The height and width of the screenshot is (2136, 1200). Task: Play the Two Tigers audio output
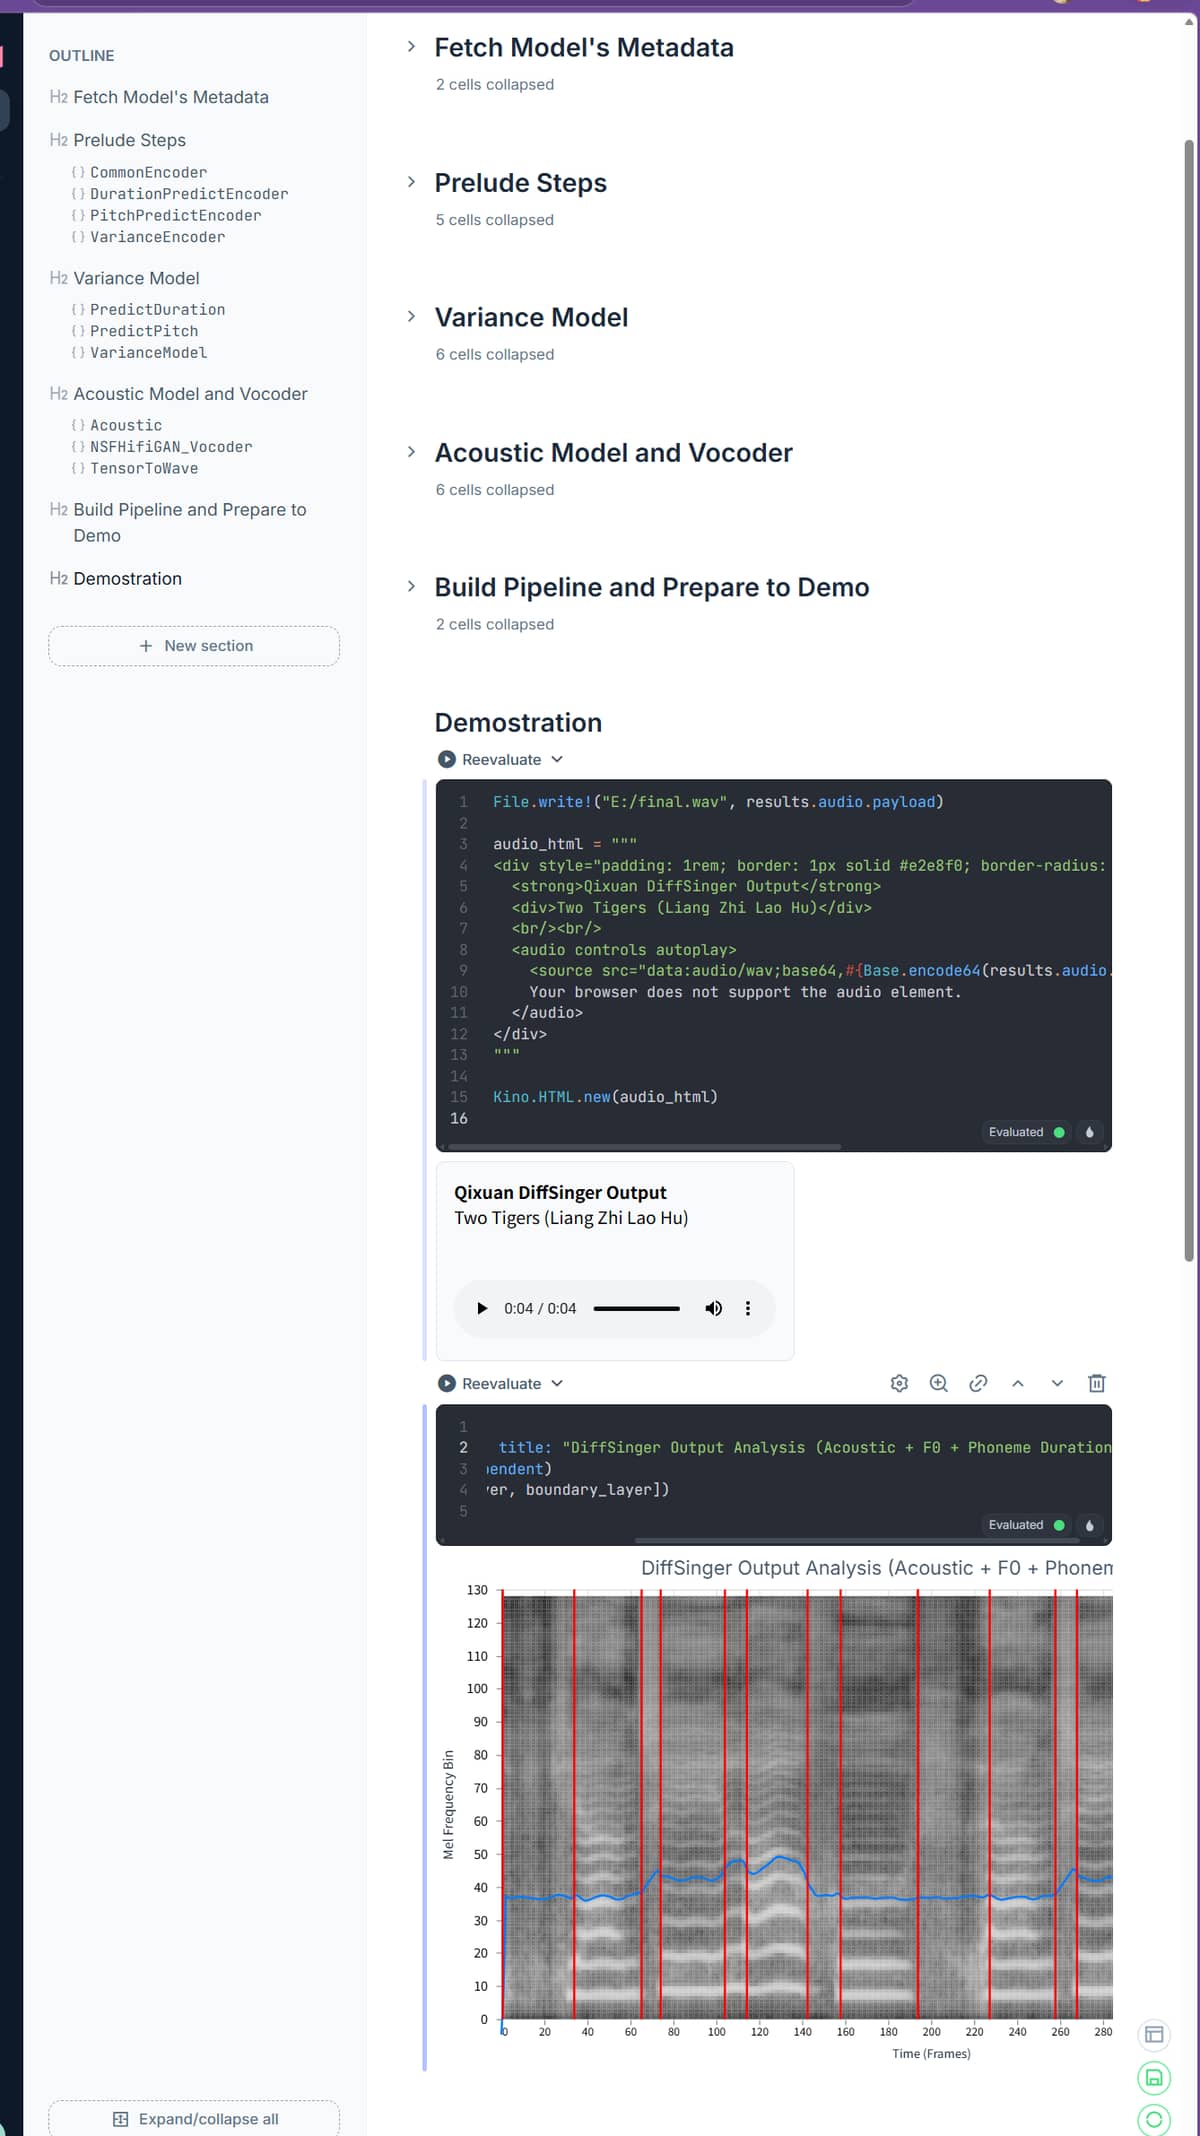(x=482, y=1308)
